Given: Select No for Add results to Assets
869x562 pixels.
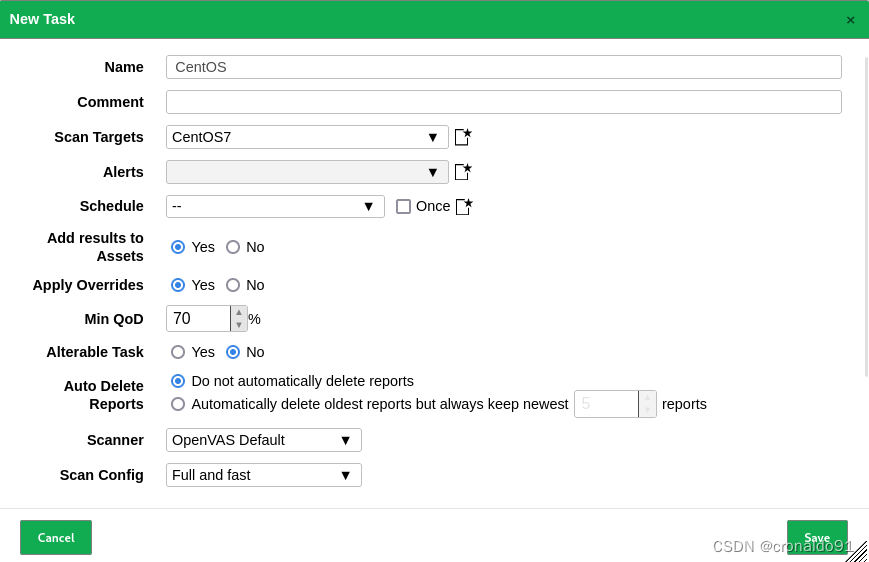Looking at the screenshot, I should click(x=233, y=247).
